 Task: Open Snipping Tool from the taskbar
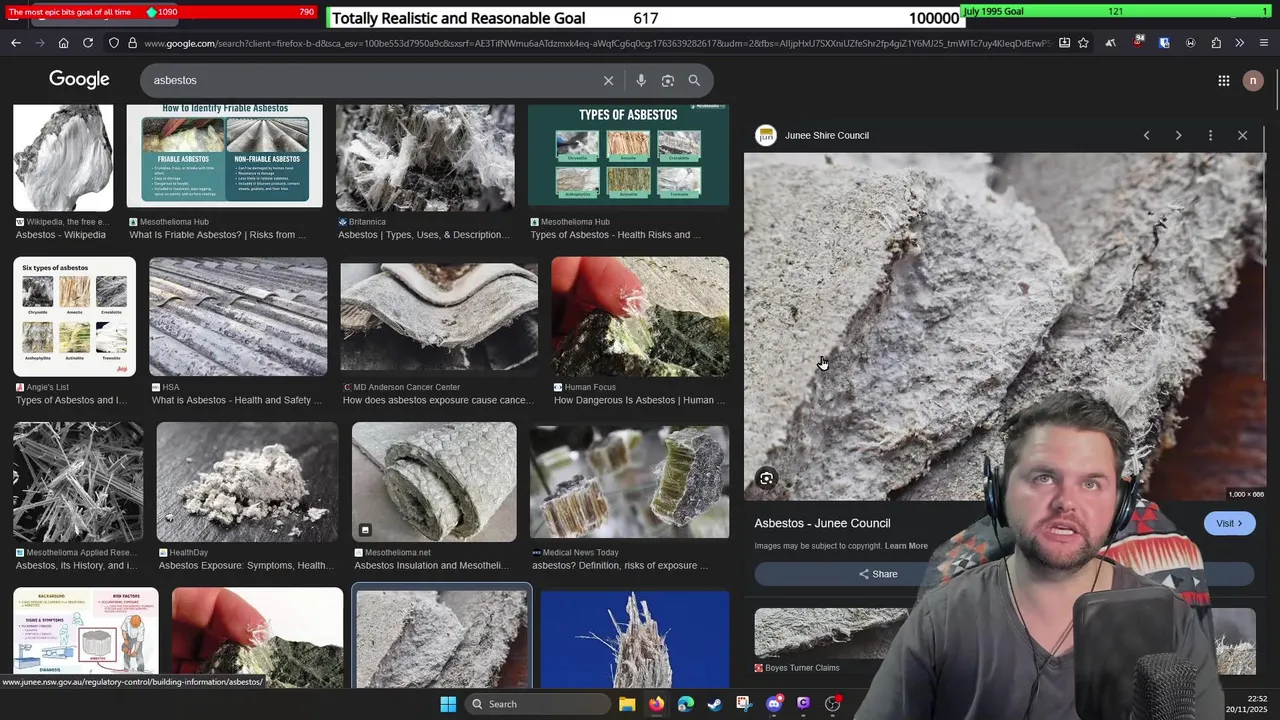tap(744, 704)
